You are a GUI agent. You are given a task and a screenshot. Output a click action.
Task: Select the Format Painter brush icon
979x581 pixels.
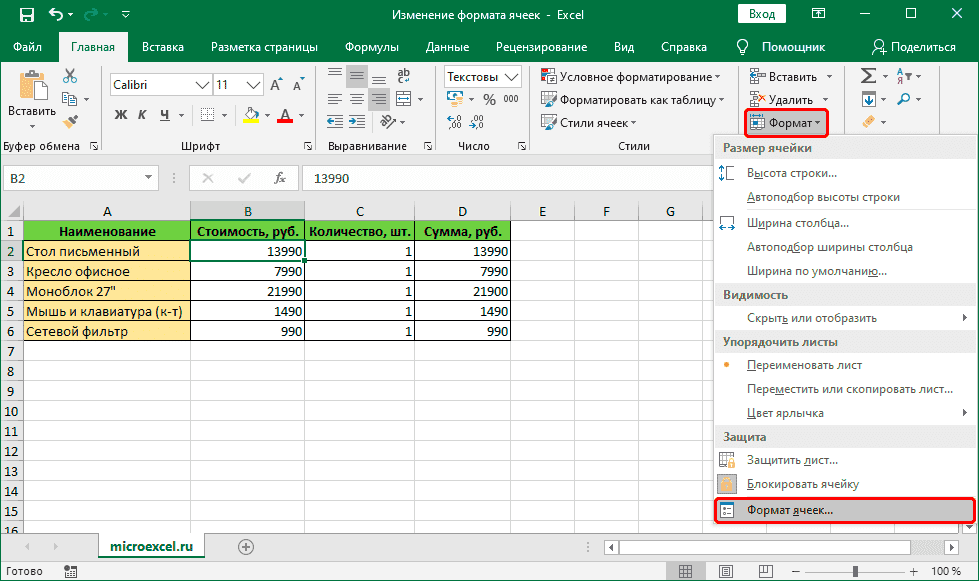(x=70, y=121)
